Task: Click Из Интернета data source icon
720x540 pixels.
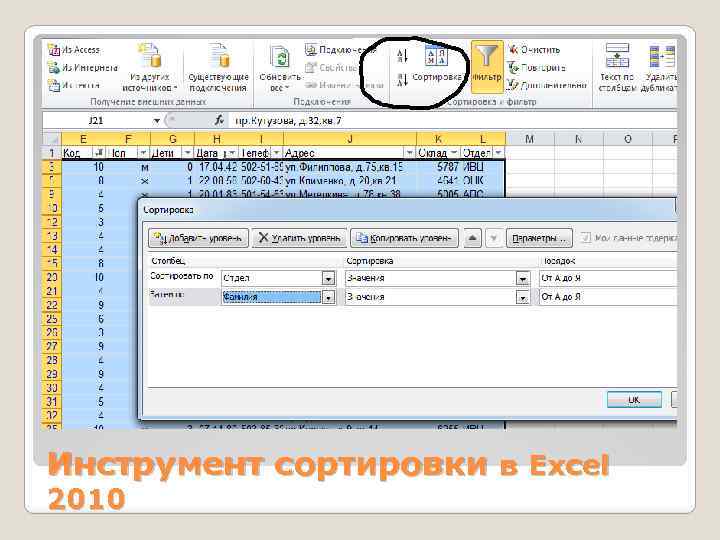Action: [x=54, y=68]
